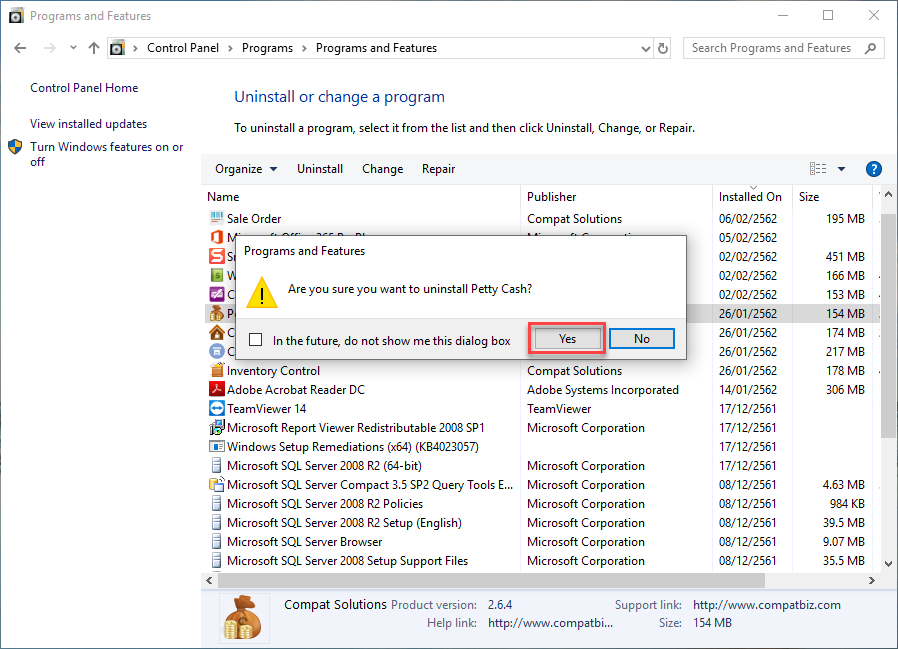Viewport: 898px width, 649px height.
Task: Sort by Installed On column header
Action: click(x=752, y=196)
